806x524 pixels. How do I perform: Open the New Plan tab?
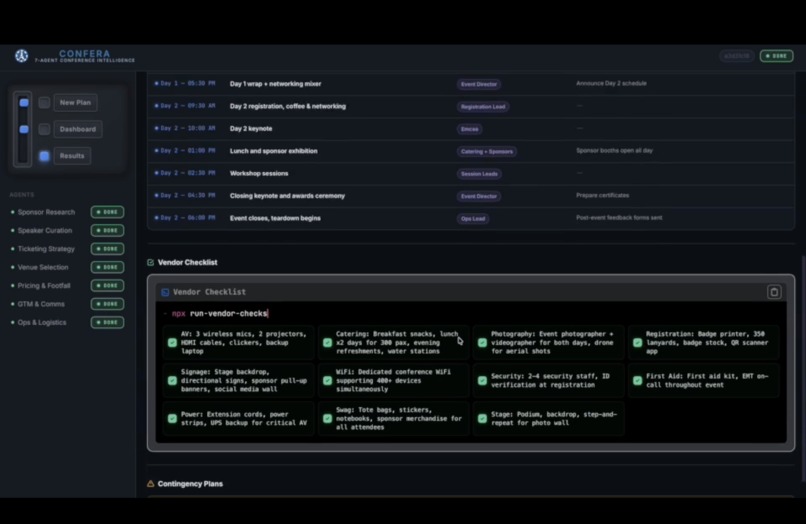75,103
